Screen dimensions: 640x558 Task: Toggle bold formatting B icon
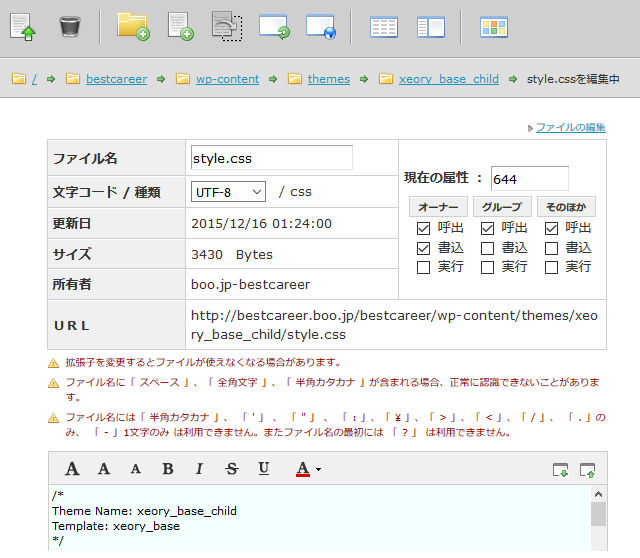168,469
